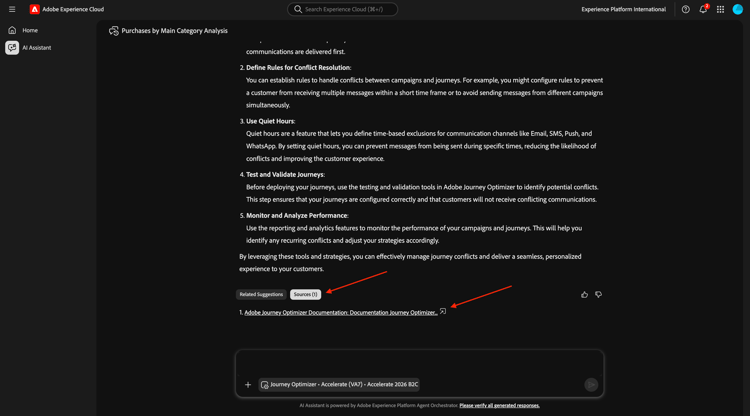Click the Journey Optimizer context chip icon

265,384
